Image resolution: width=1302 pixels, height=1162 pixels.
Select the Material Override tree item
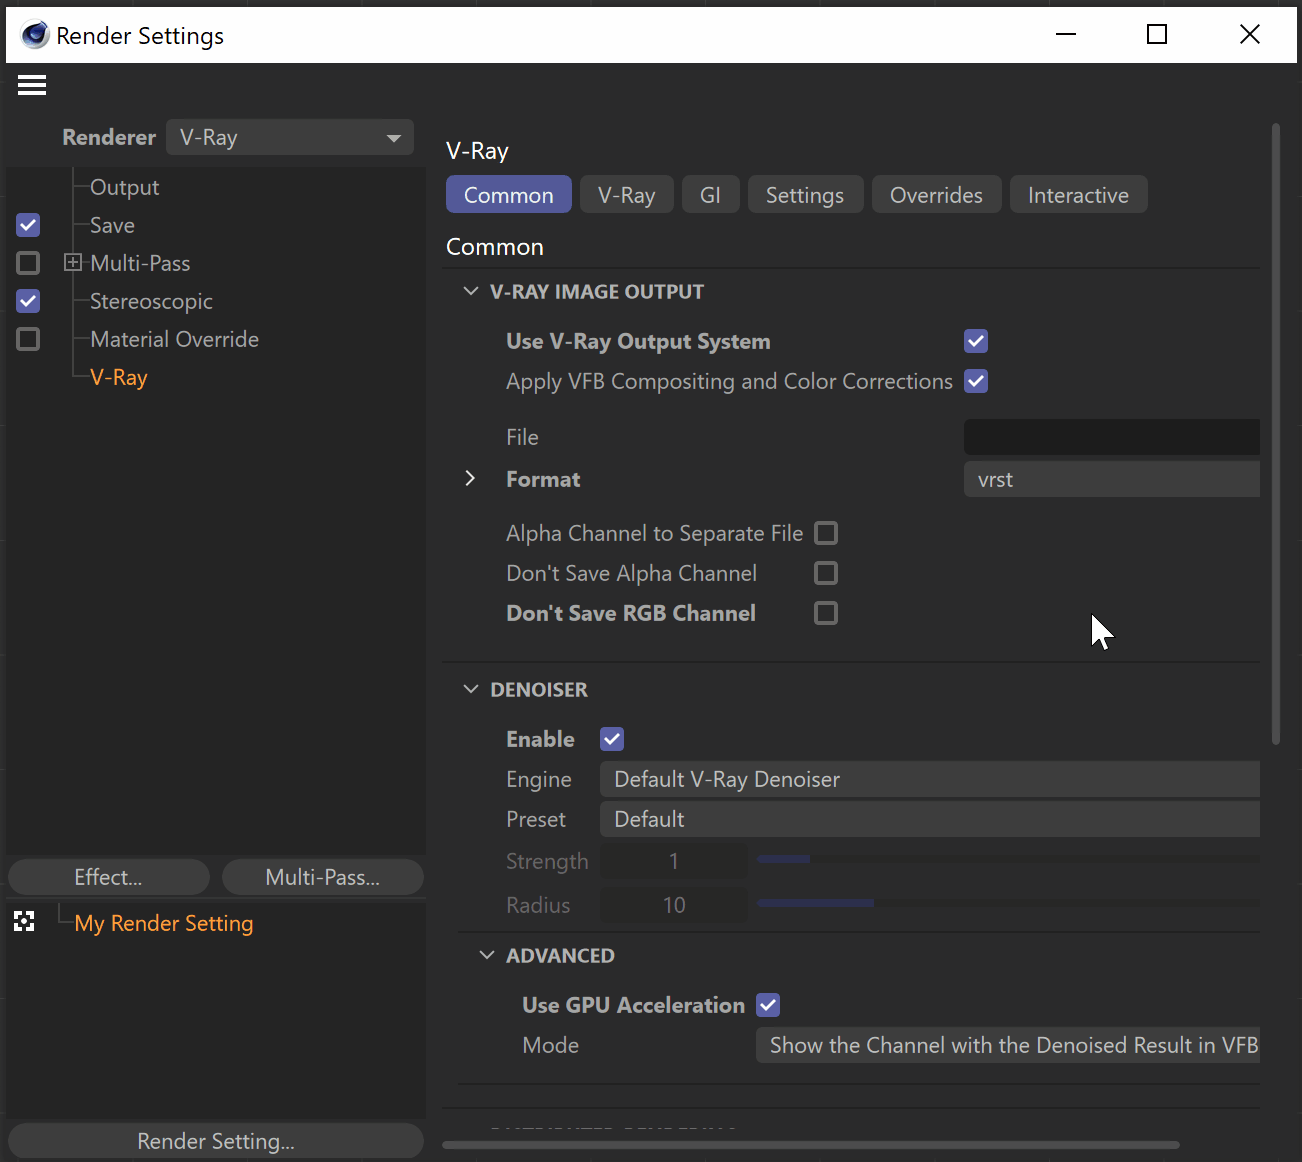tap(174, 339)
